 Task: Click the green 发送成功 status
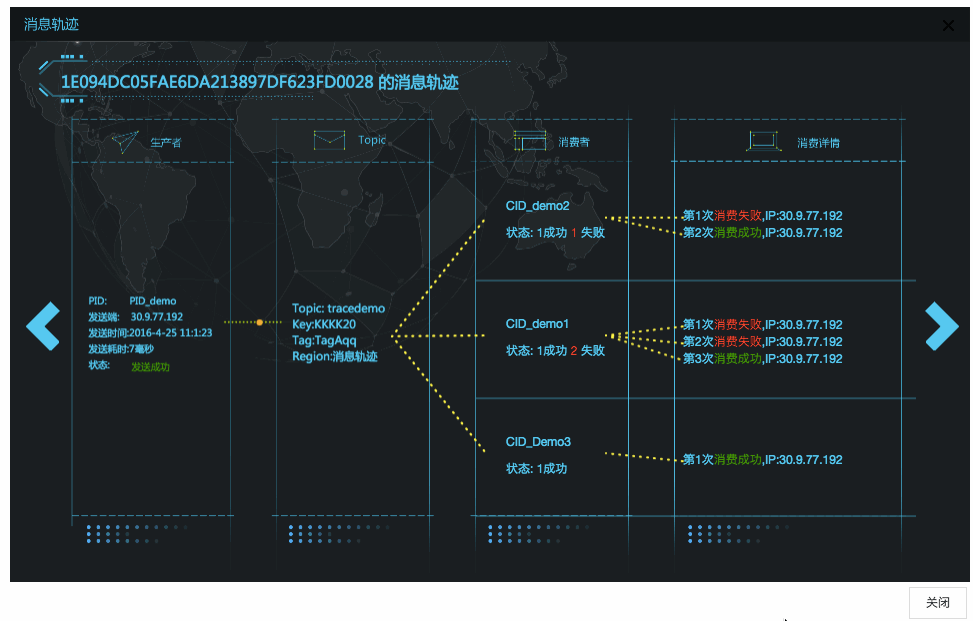(x=150, y=367)
